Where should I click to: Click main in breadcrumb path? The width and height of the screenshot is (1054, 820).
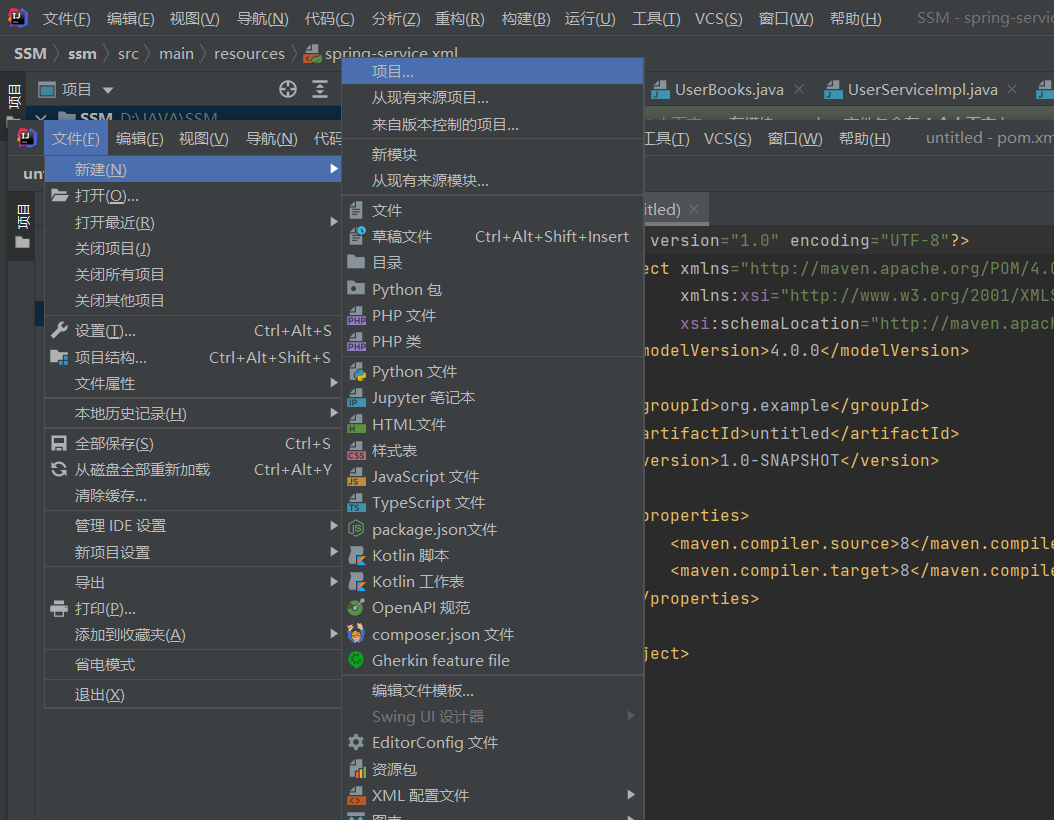[176, 54]
